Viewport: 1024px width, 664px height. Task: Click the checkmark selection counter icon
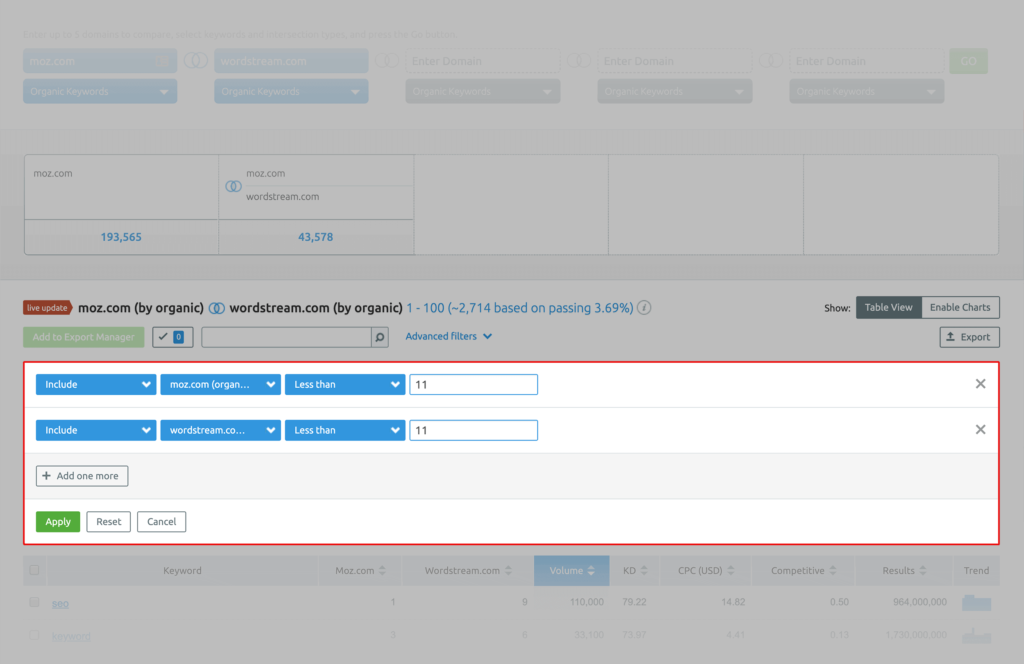[x=172, y=337]
